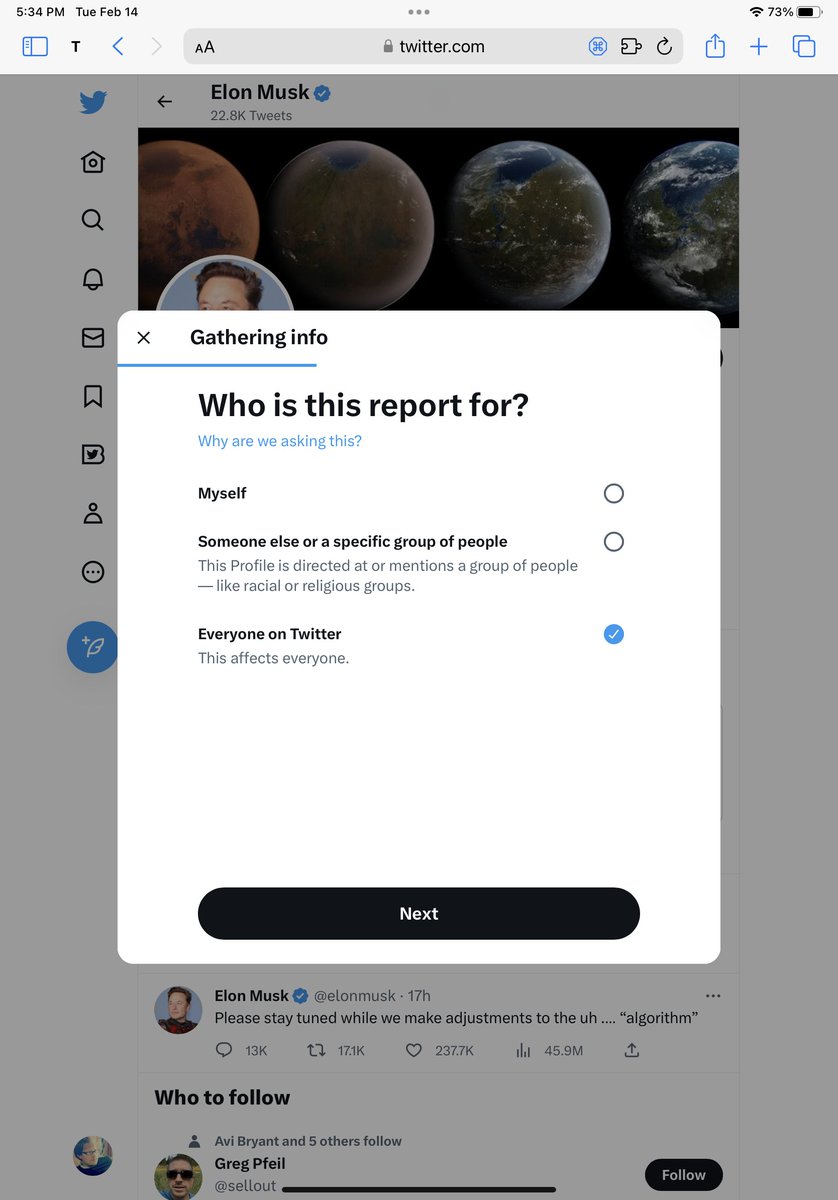The height and width of the screenshot is (1200, 838).
Task: Check the Wi-Fi status icon
Action: point(756,12)
